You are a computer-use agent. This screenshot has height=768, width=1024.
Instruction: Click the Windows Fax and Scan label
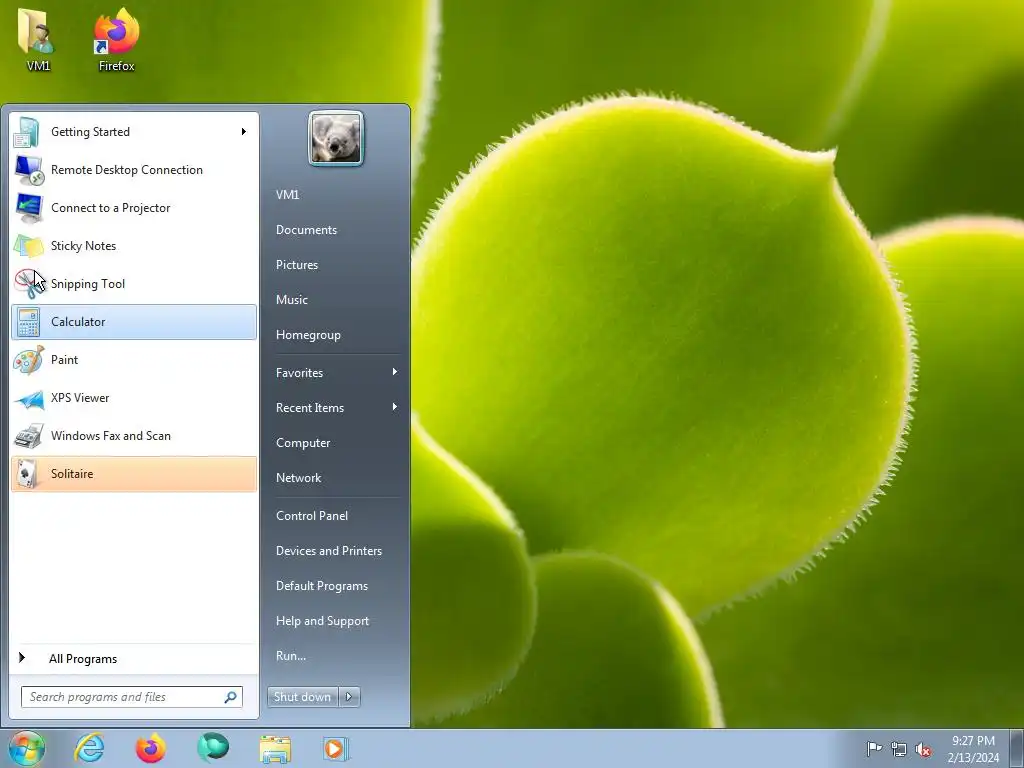(x=111, y=436)
